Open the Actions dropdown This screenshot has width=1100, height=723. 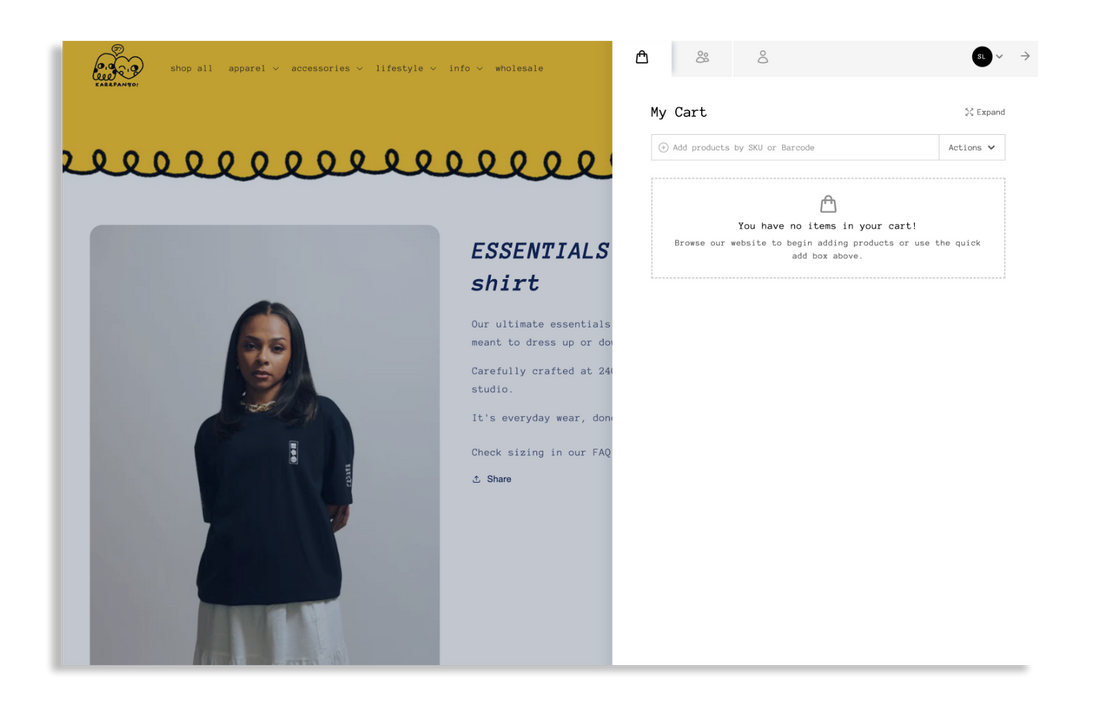(x=971, y=148)
